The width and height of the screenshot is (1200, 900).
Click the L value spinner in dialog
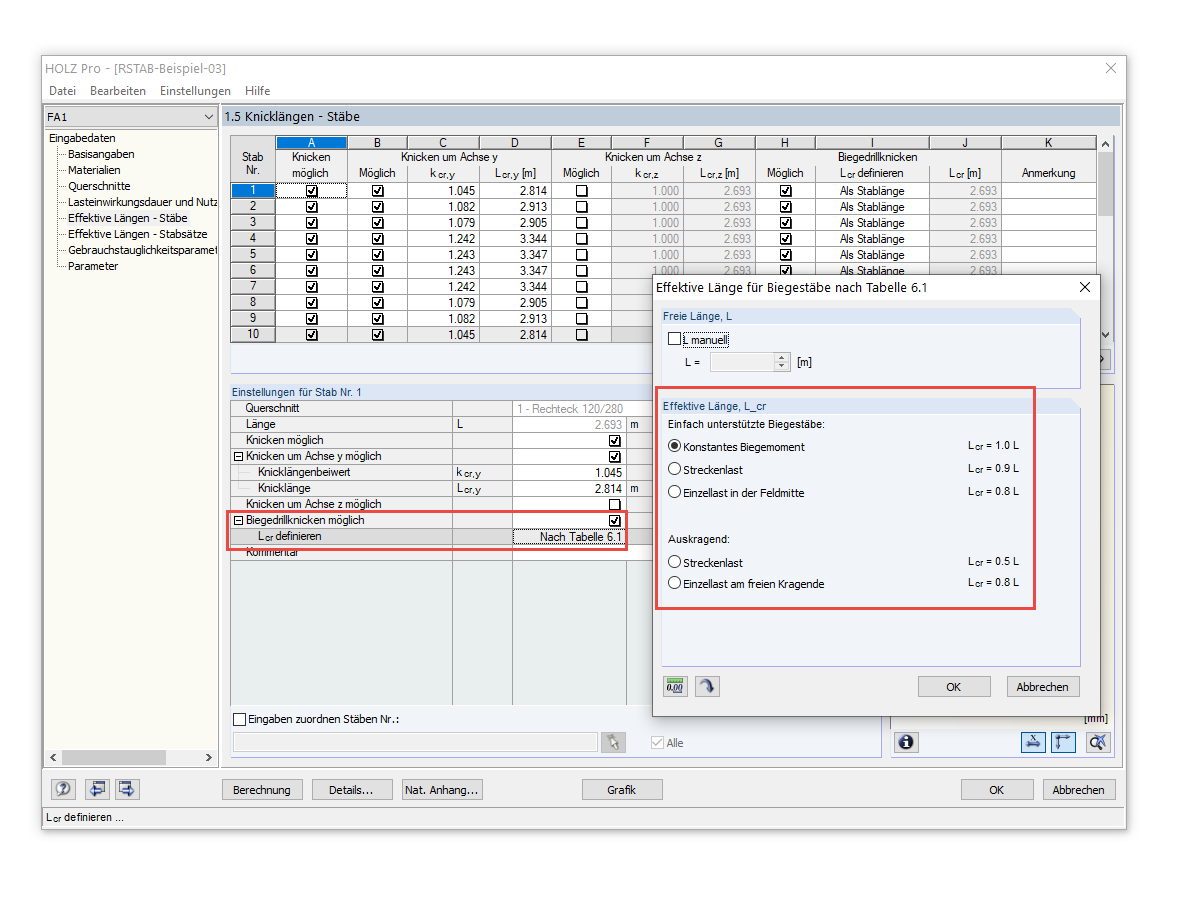[782, 362]
